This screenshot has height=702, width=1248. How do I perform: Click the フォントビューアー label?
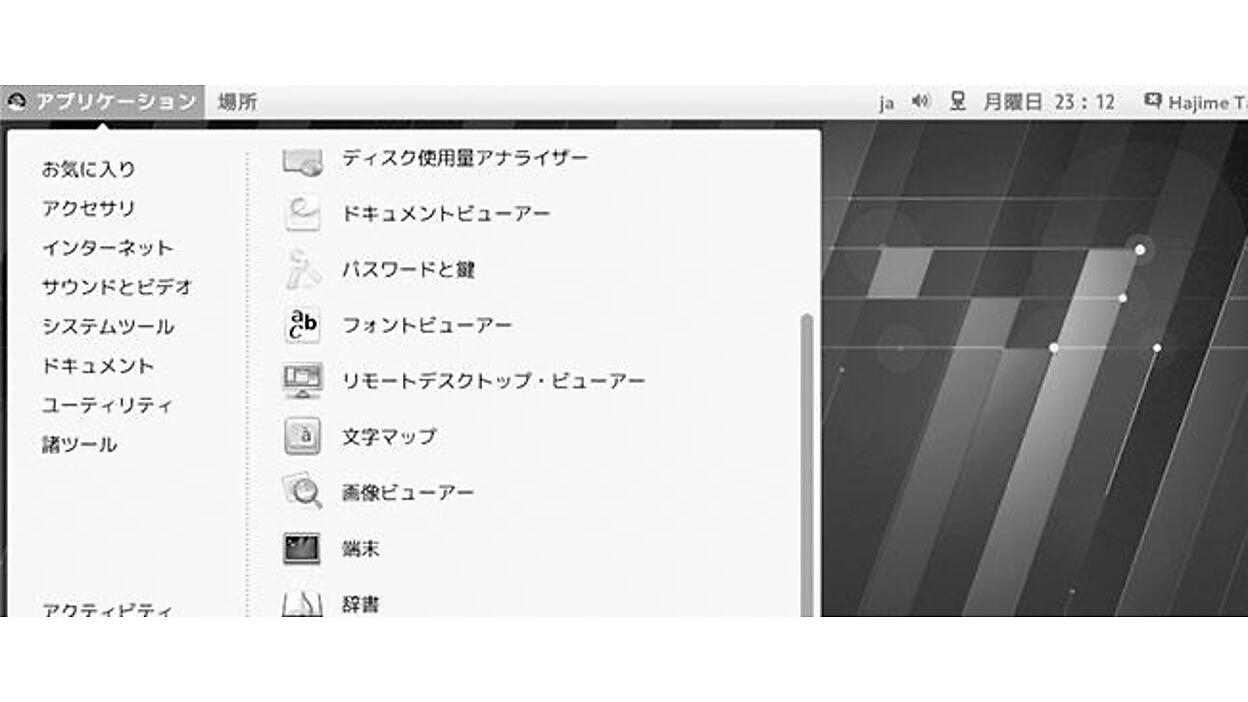coord(427,325)
